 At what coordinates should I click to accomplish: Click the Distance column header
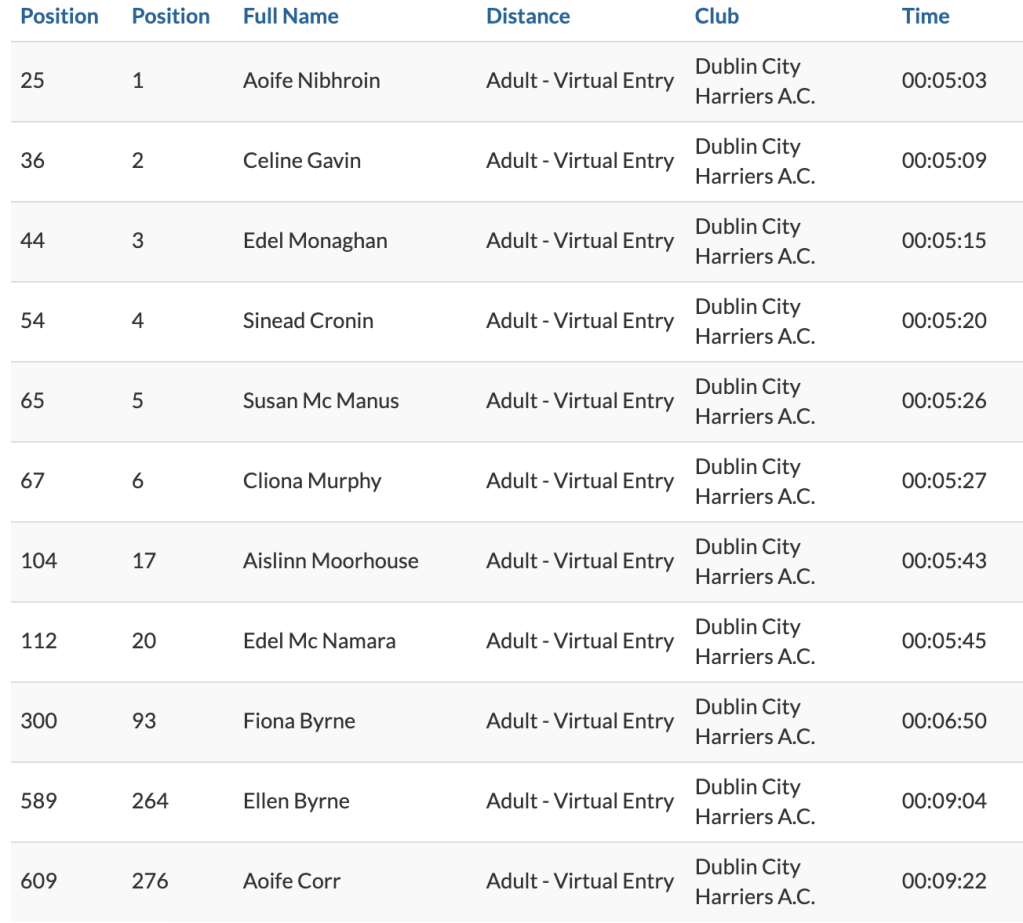[x=528, y=16]
